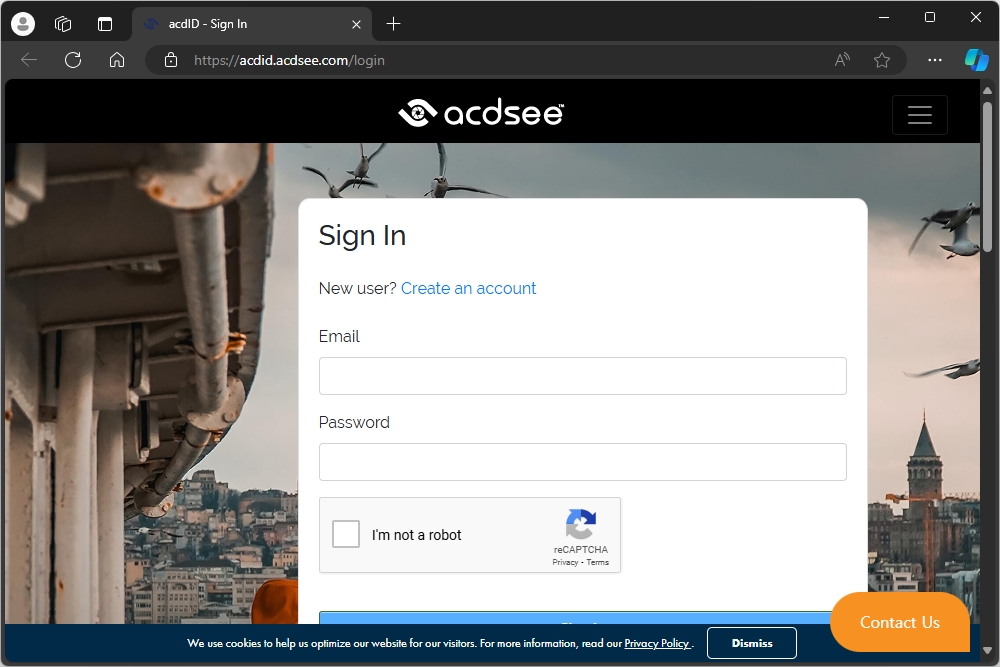Viewport: 1000px width, 667px height.
Task: Click the reCAPTCHA logo icon
Action: tap(581, 524)
